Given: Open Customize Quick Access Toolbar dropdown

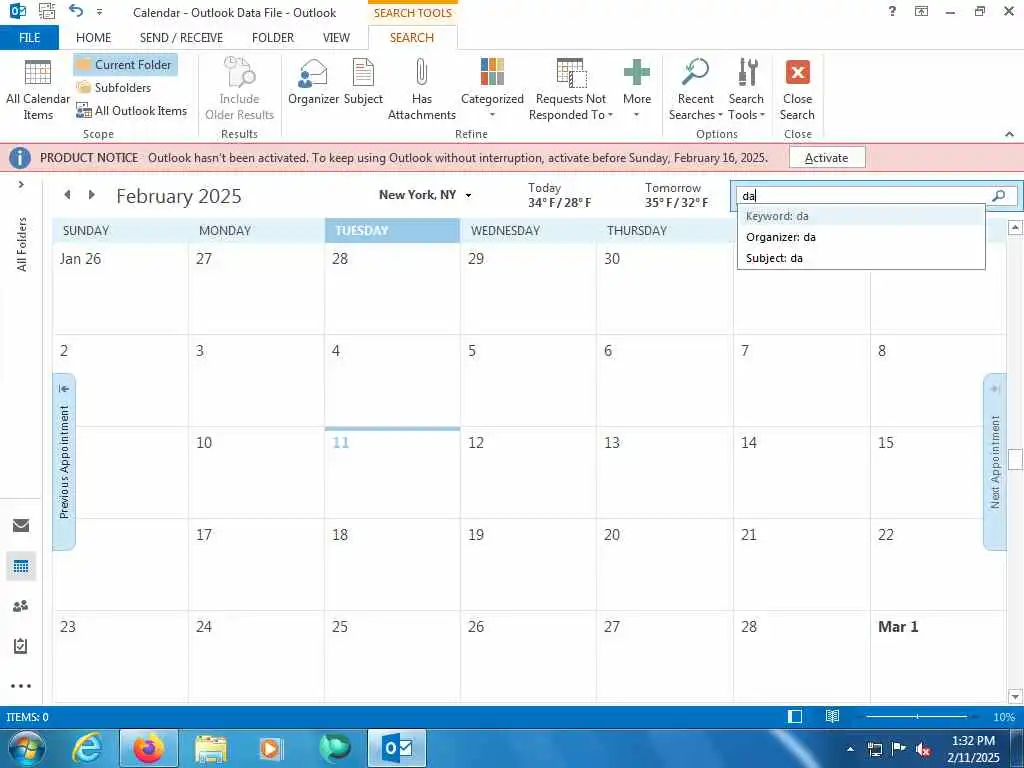Looking at the screenshot, I should (99, 12).
